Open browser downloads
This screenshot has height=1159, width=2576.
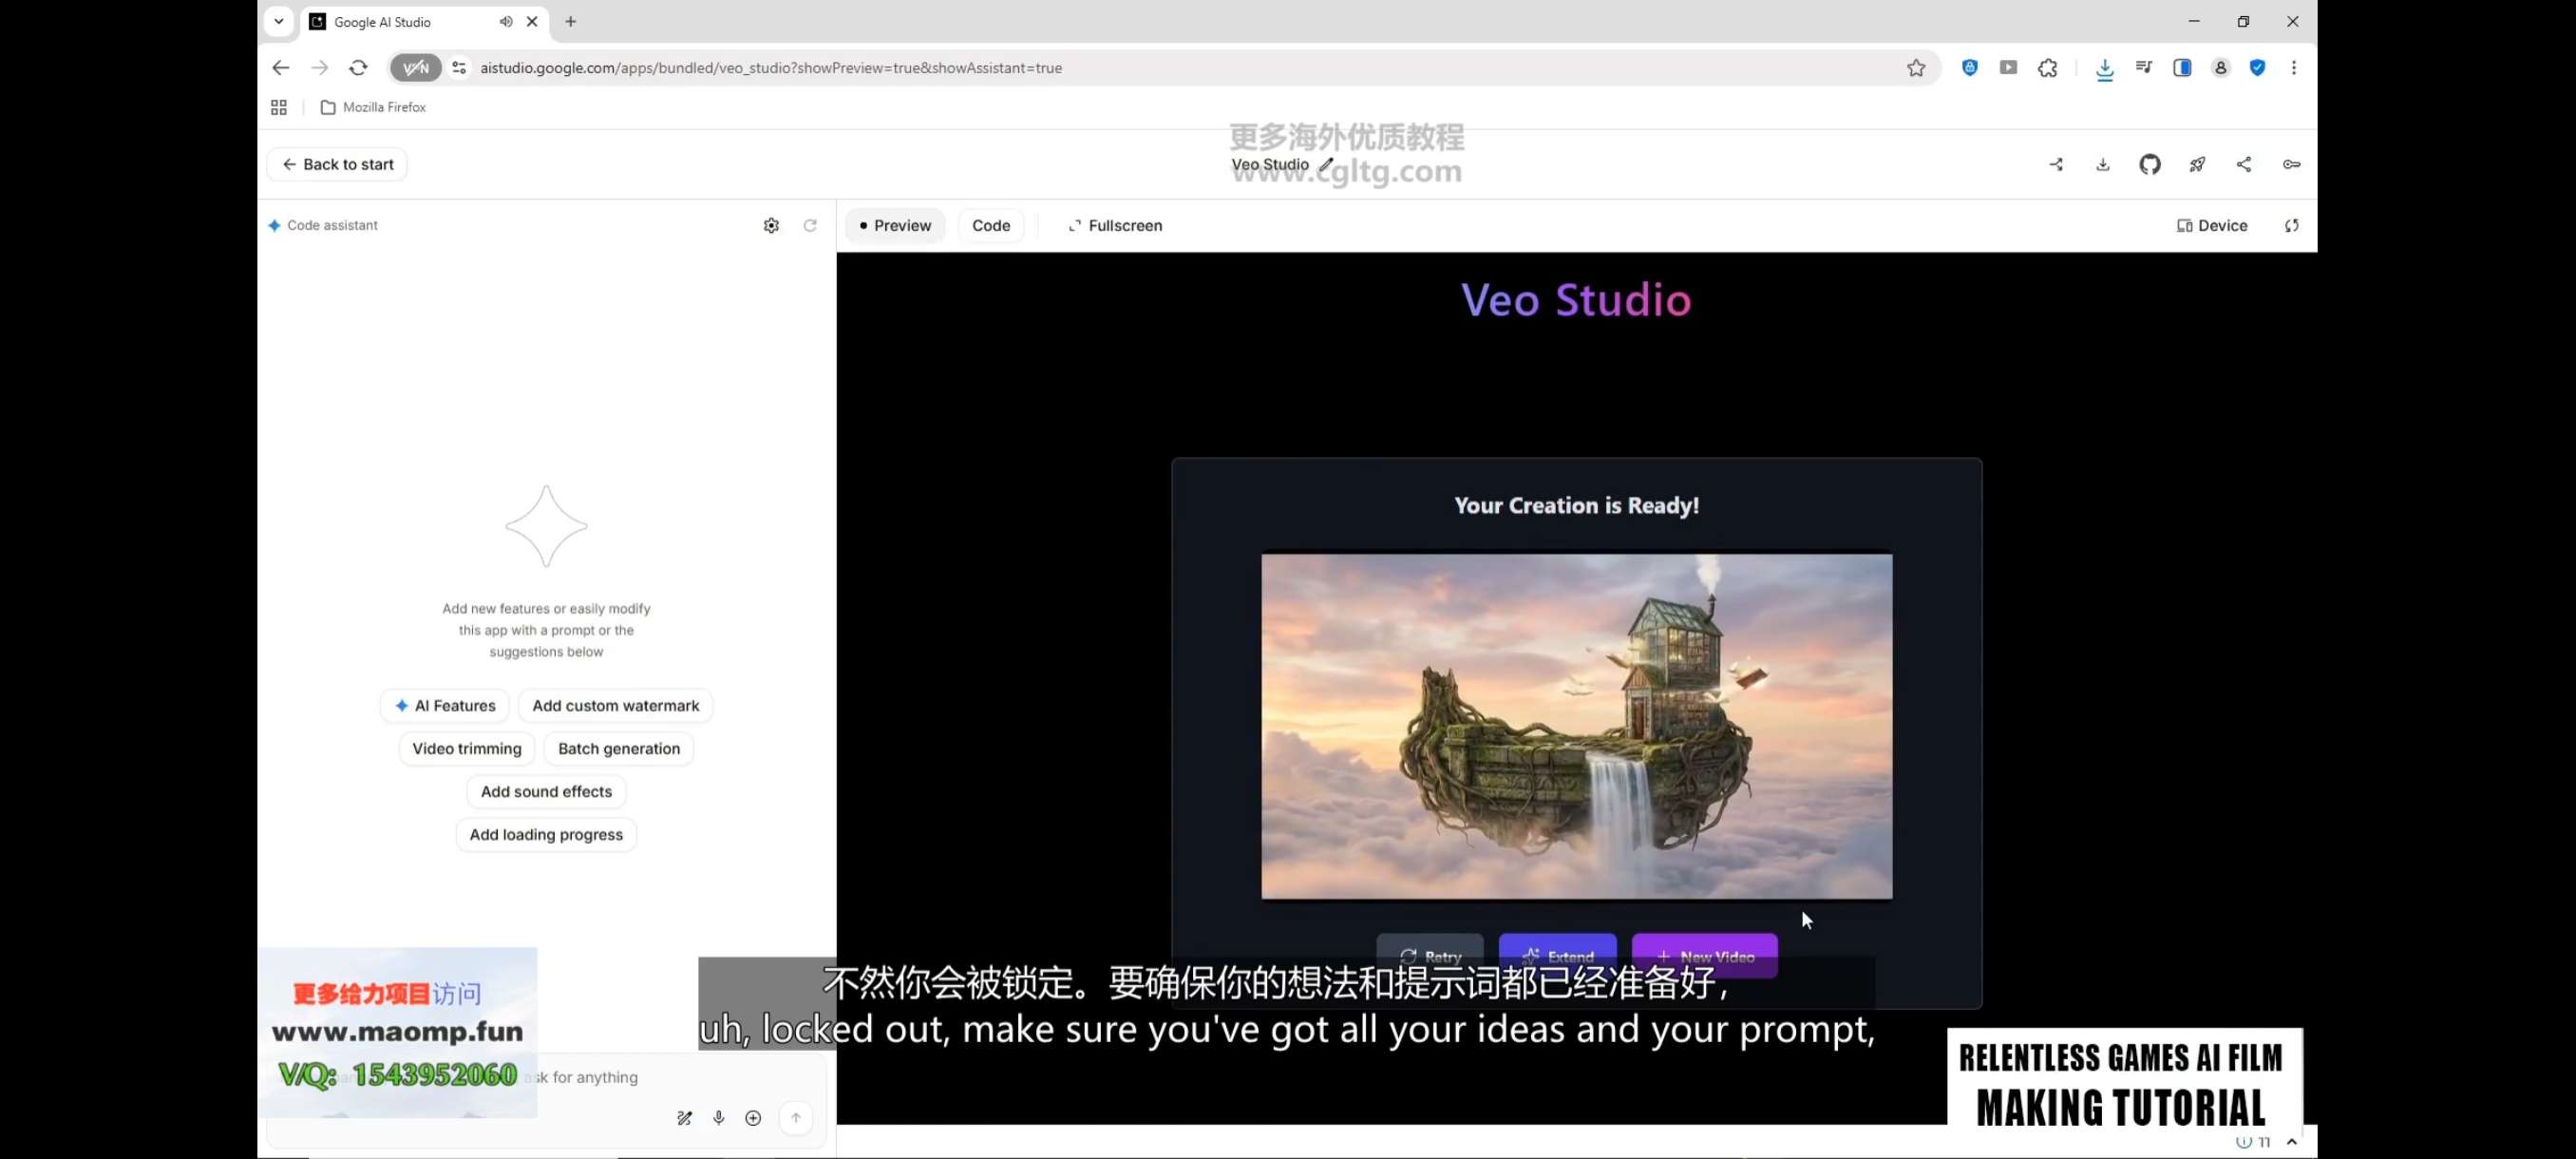(x=2105, y=68)
